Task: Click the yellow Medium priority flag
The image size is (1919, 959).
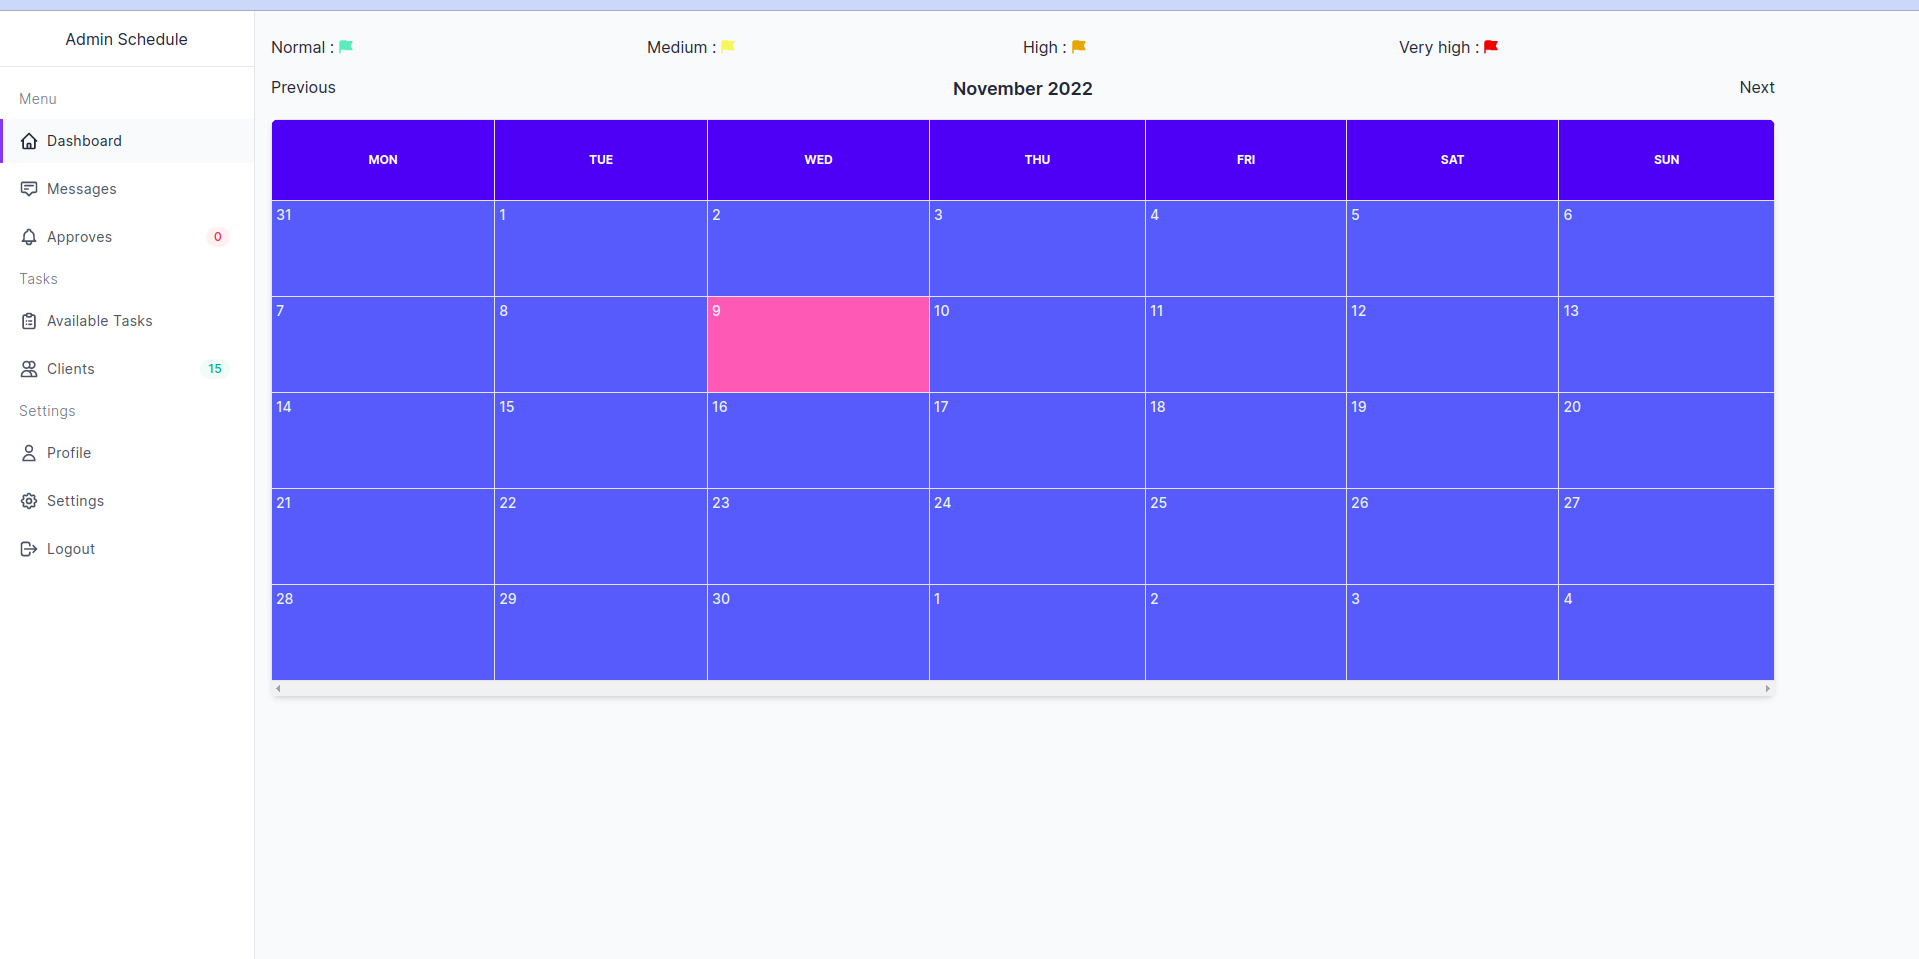Action: pos(728,47)
